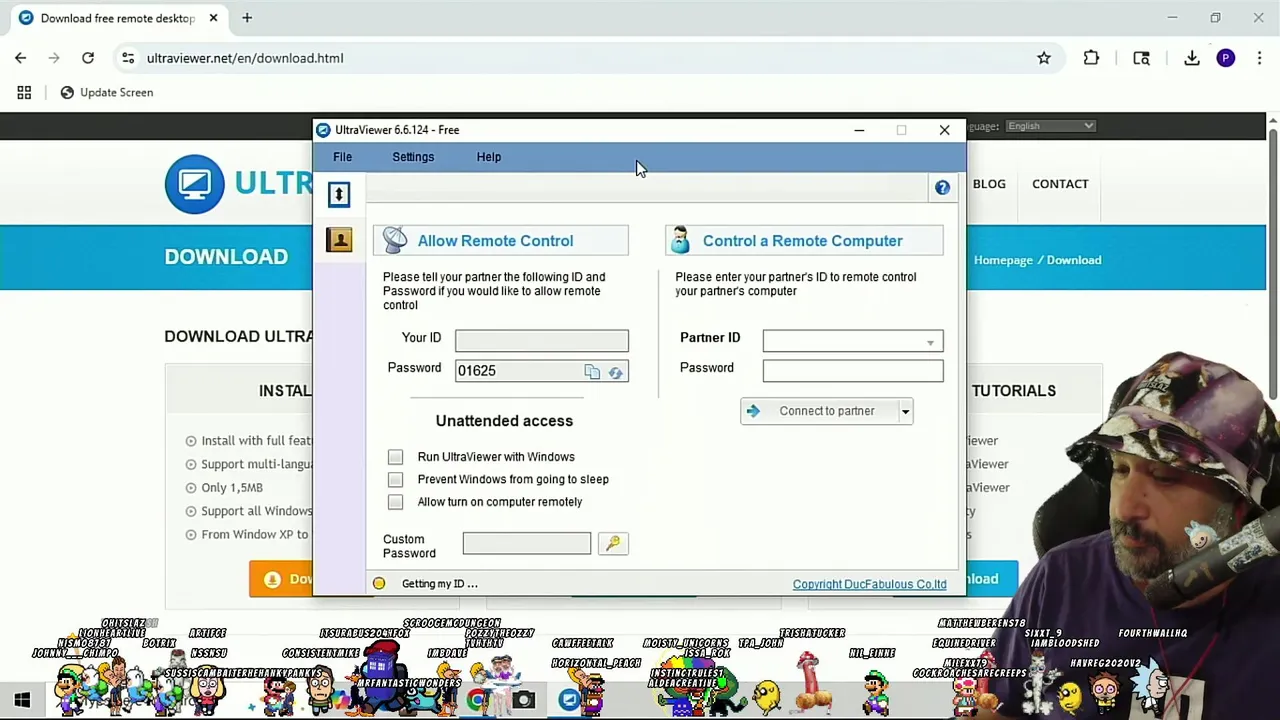This screenshot has height=720, width=1280.
Task: Open the Chrome profile avatar P
Action: (x=1226, y=58)
